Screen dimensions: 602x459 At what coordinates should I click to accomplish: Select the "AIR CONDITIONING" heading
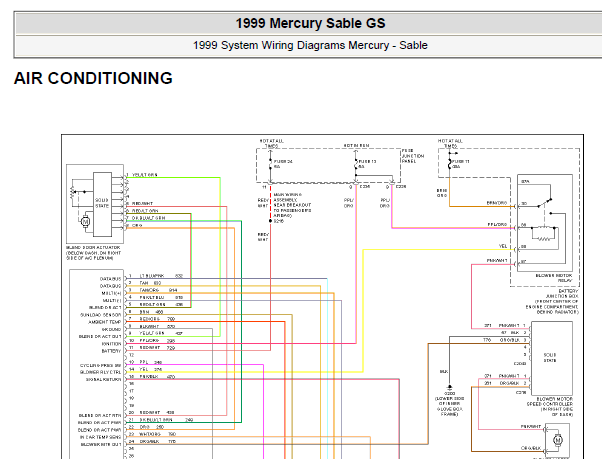click(x=93, y=78)
